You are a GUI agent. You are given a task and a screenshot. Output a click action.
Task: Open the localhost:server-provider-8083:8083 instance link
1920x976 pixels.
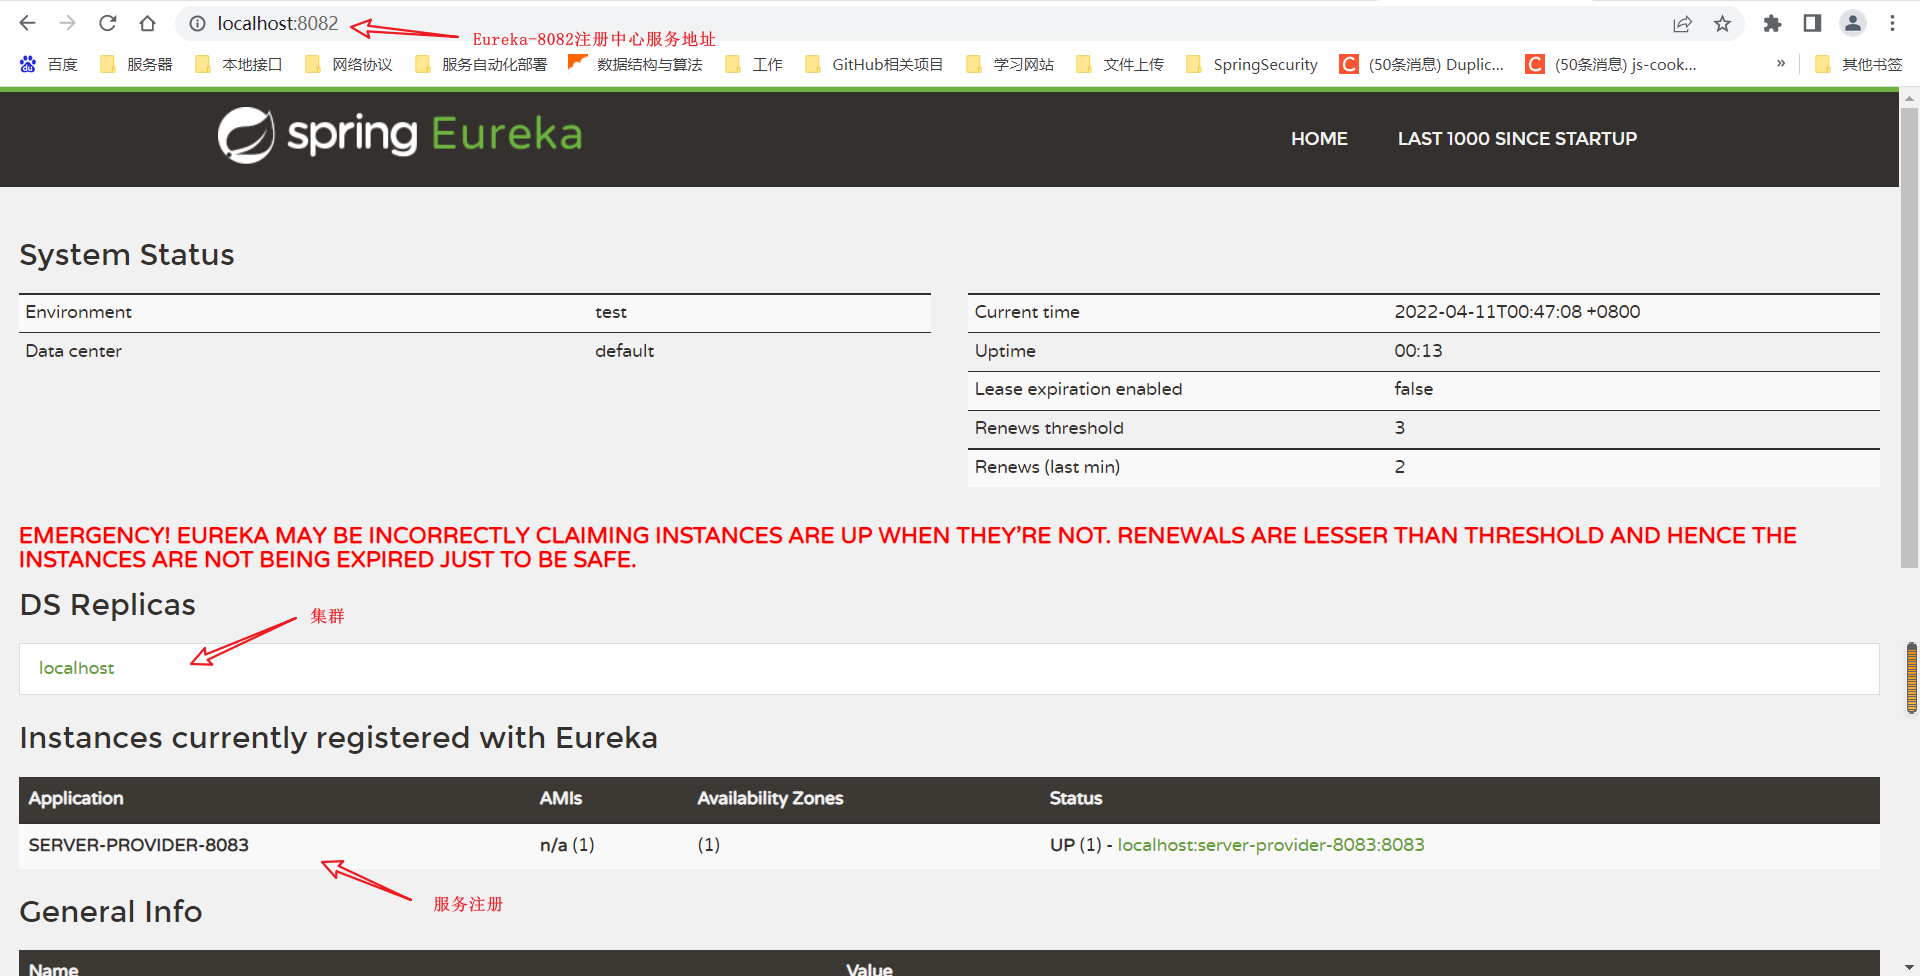1271,845
